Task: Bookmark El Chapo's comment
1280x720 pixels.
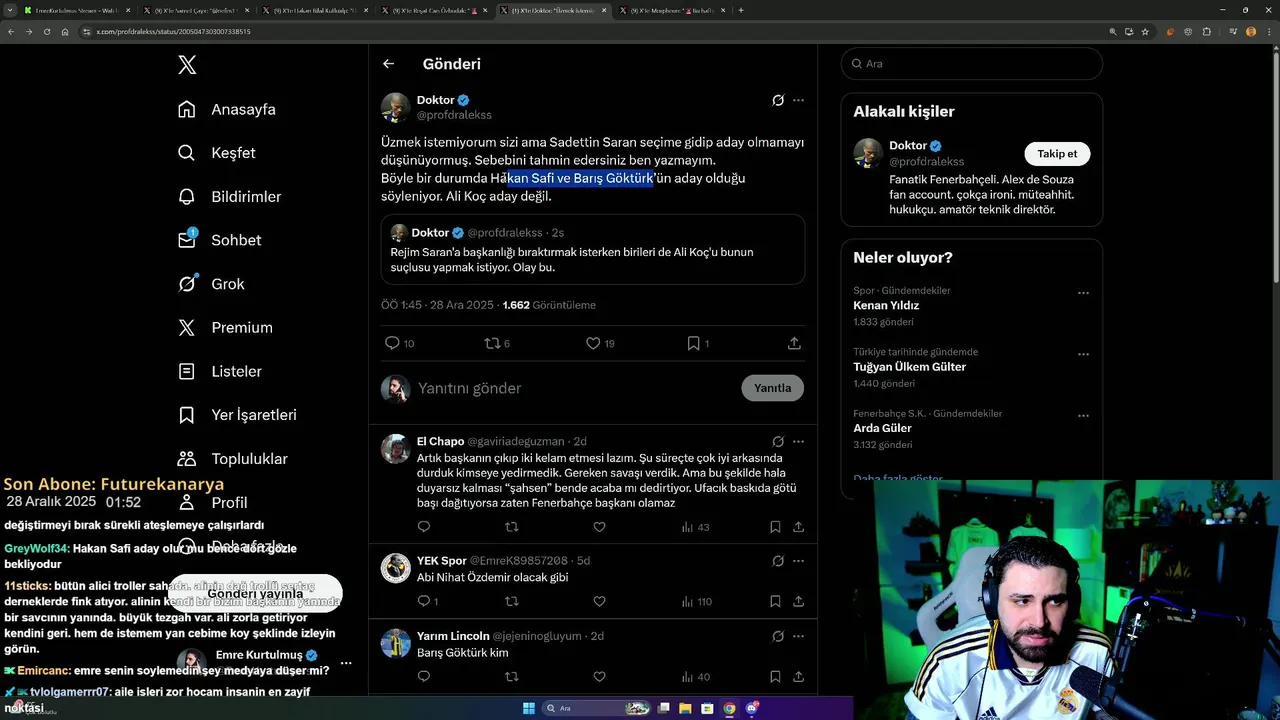Action: (775, 527)
